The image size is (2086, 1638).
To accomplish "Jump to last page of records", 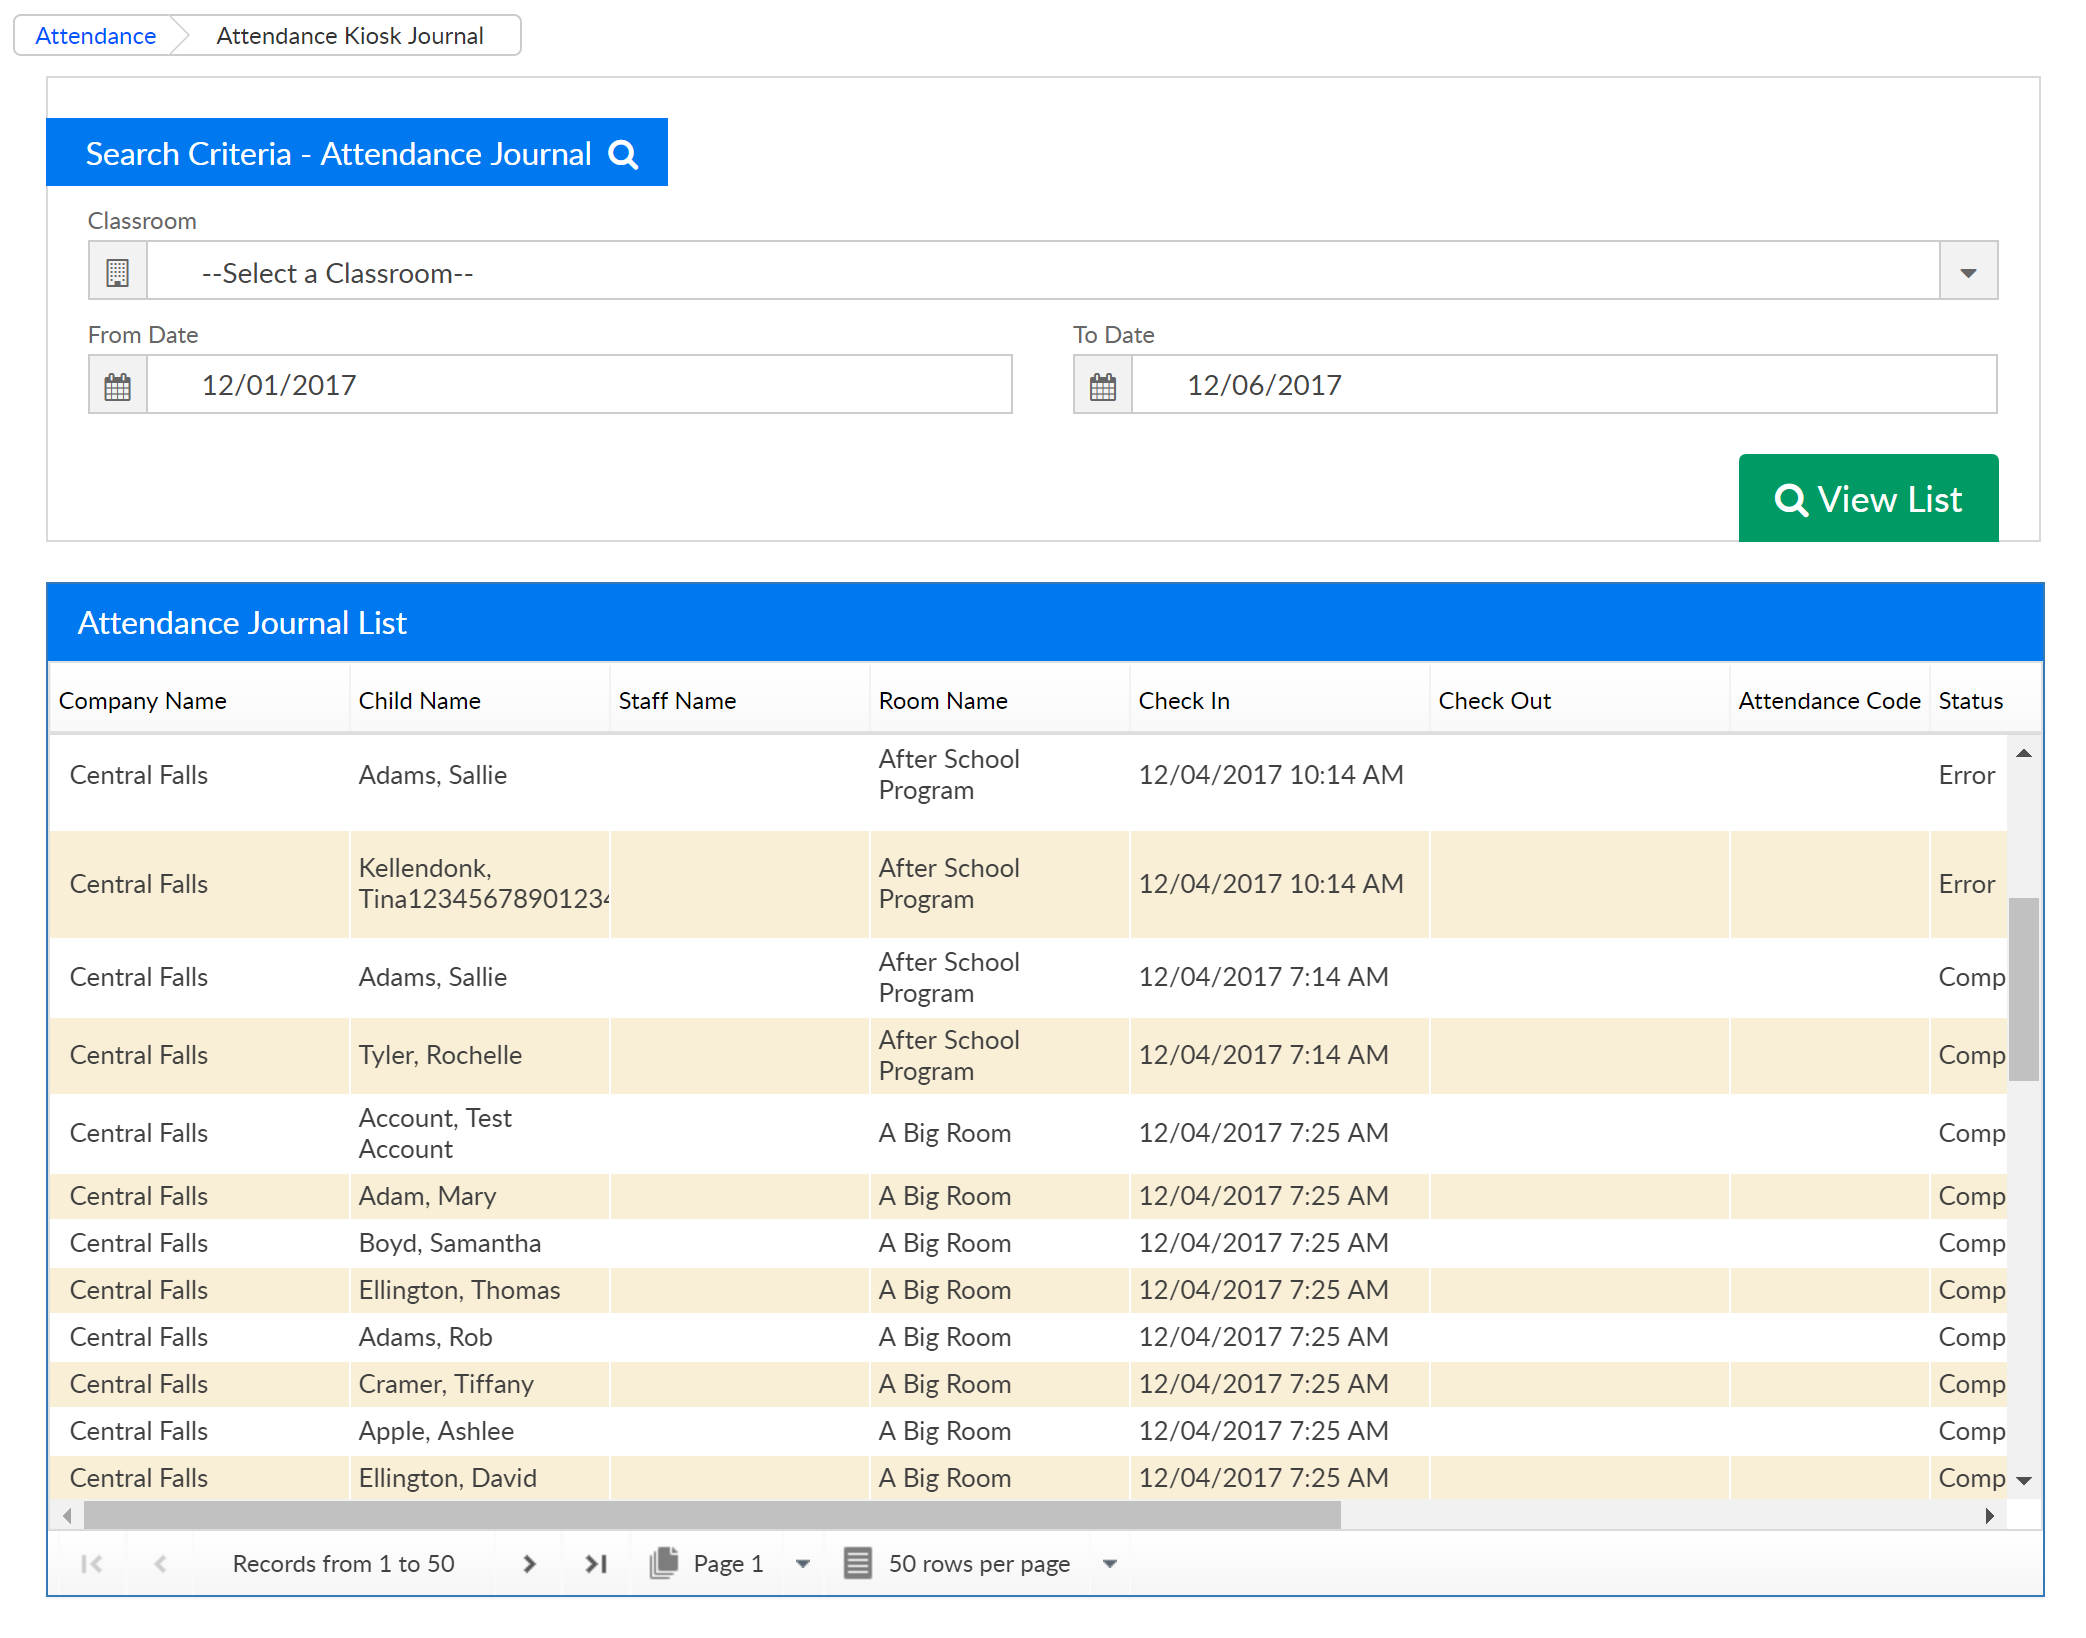I will 597,1564.
